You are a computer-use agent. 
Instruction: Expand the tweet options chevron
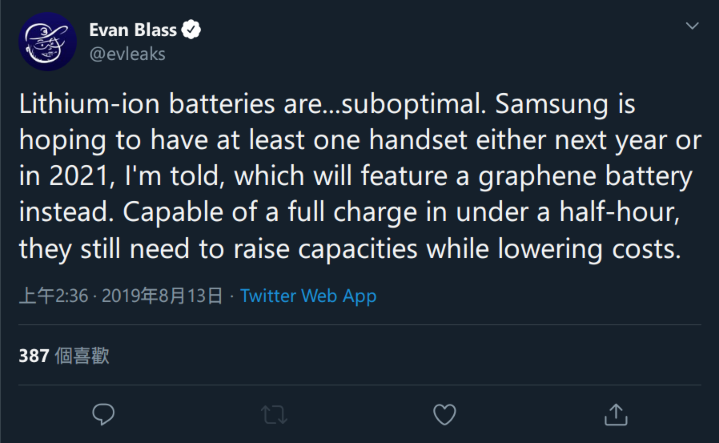point(692,24)
